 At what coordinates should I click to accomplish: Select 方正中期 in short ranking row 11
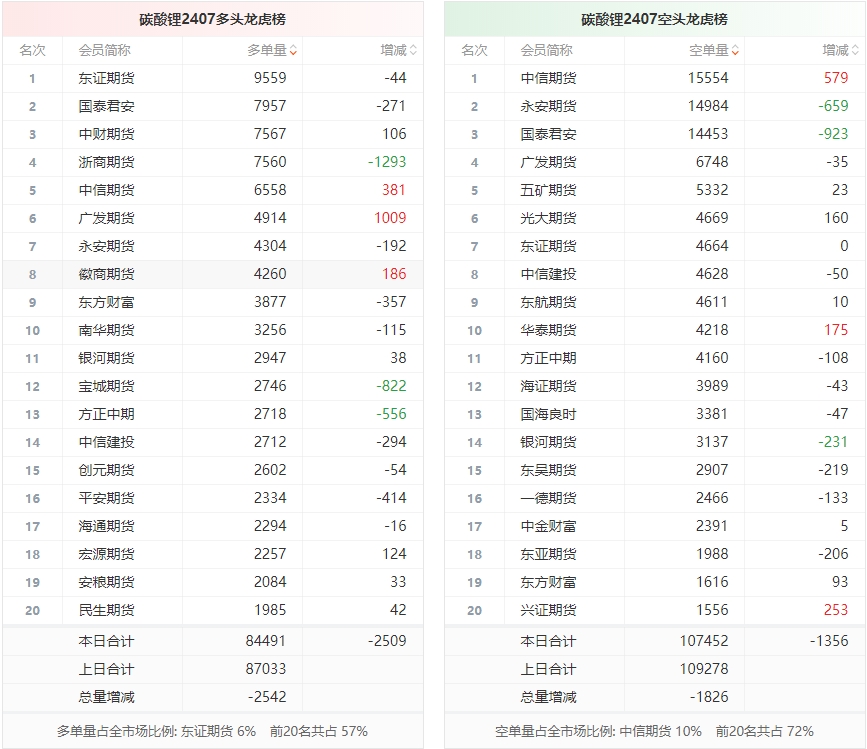point(548,358)
